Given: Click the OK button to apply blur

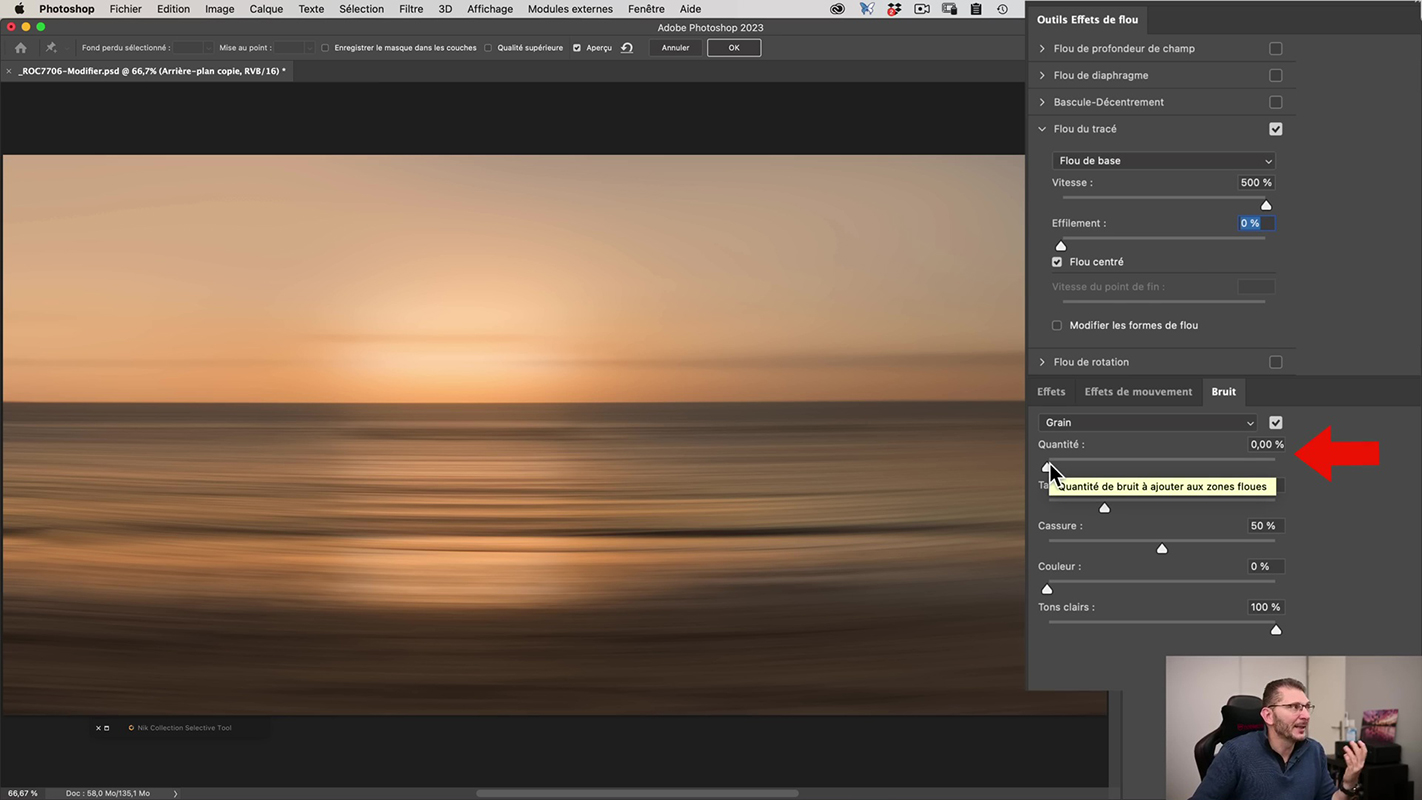Looking at the screenshot, I should point(734,48).
